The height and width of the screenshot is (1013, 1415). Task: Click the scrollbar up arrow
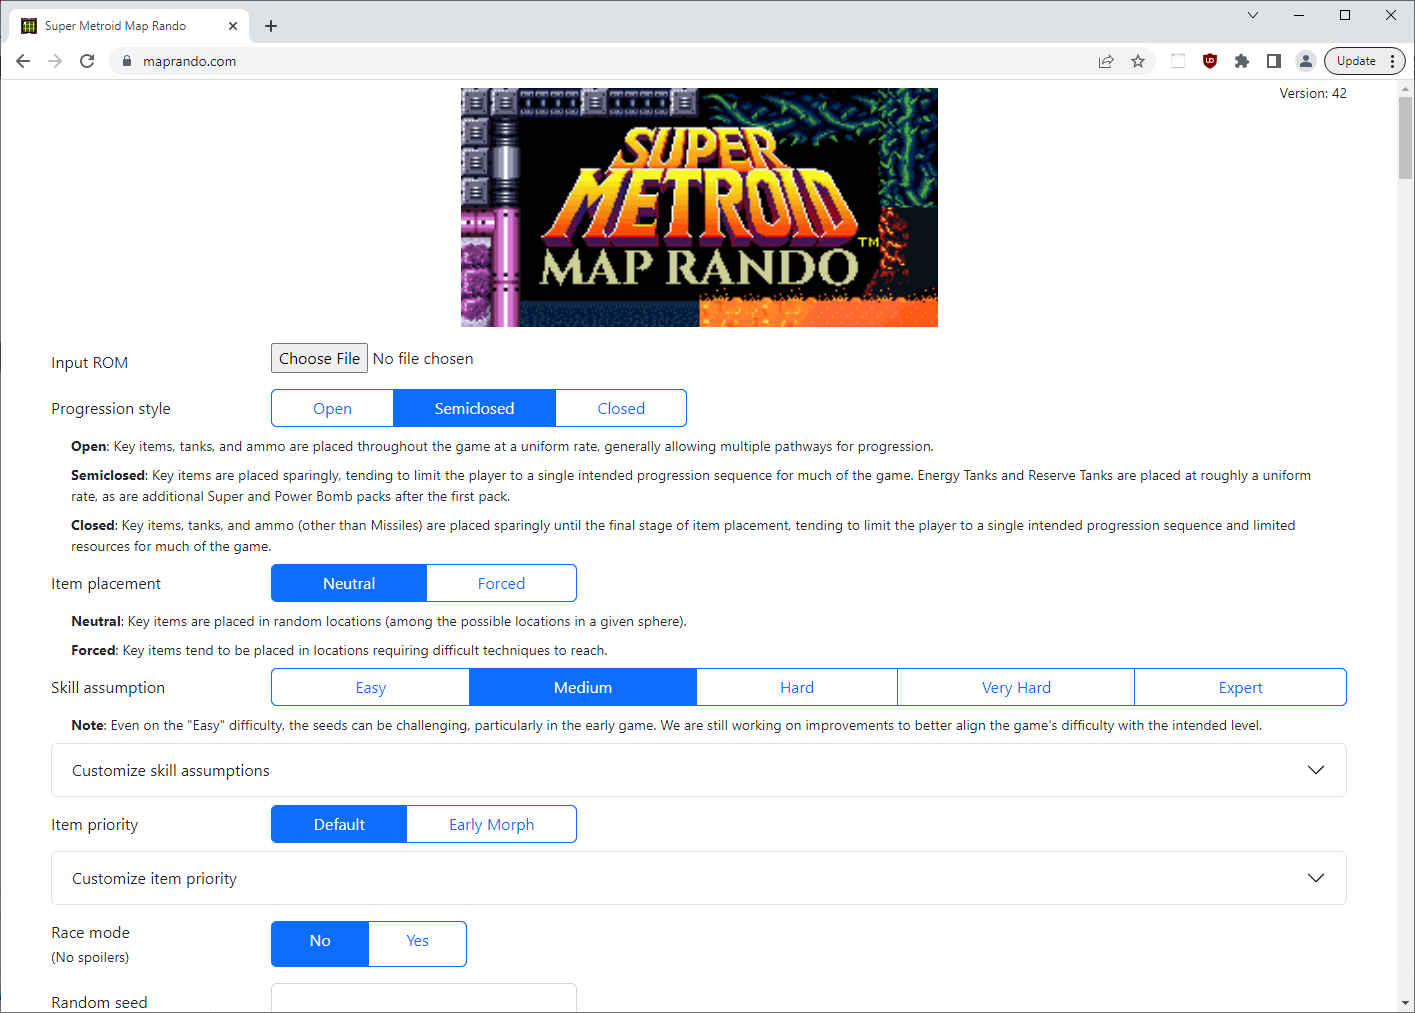1405,89
